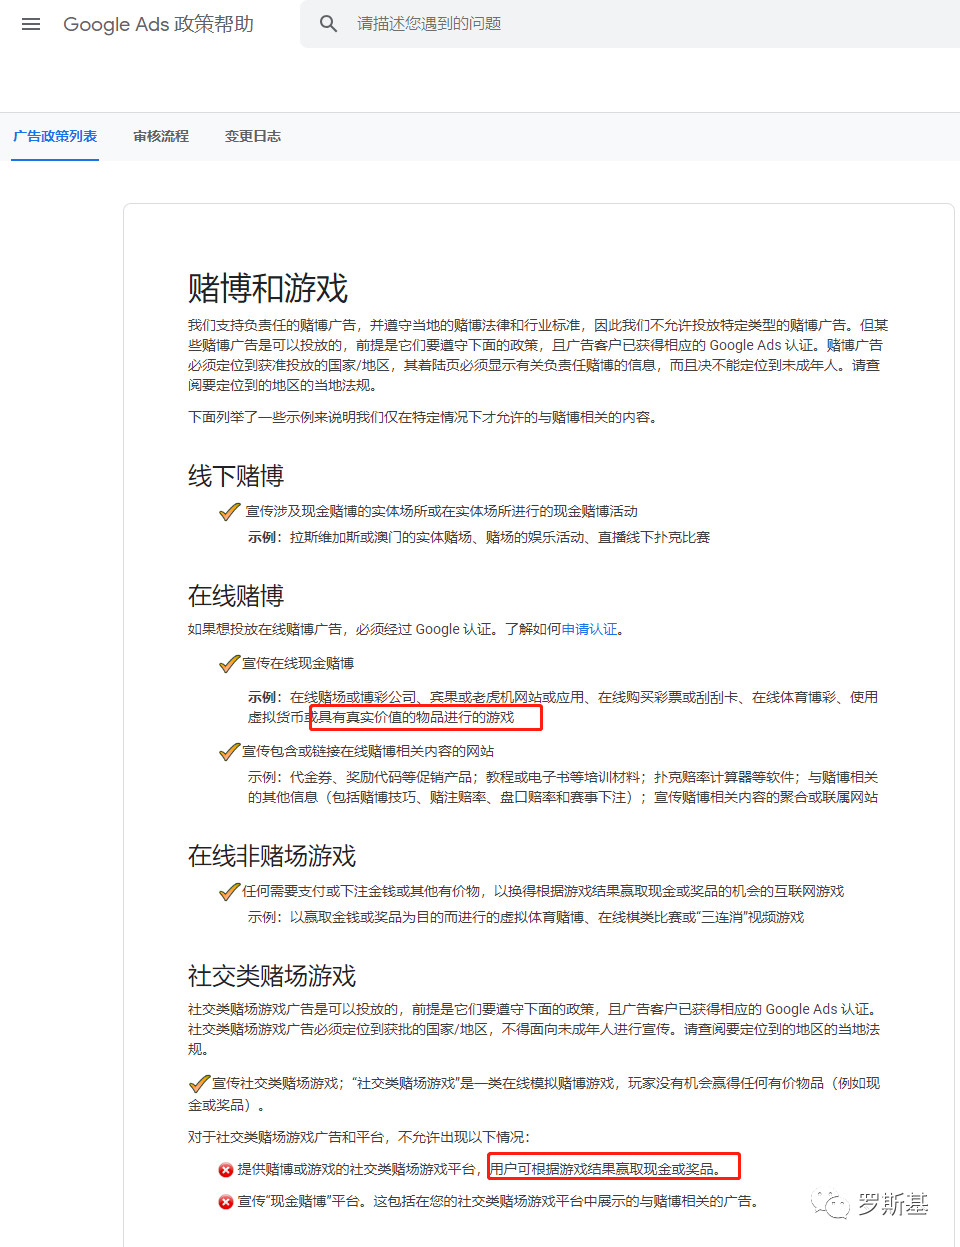Screen dimensions: 960x1247
Task: Click highlighted text 用户可根据游戏结果赢取现金或奖品
Action: (x=606, y=1169)
